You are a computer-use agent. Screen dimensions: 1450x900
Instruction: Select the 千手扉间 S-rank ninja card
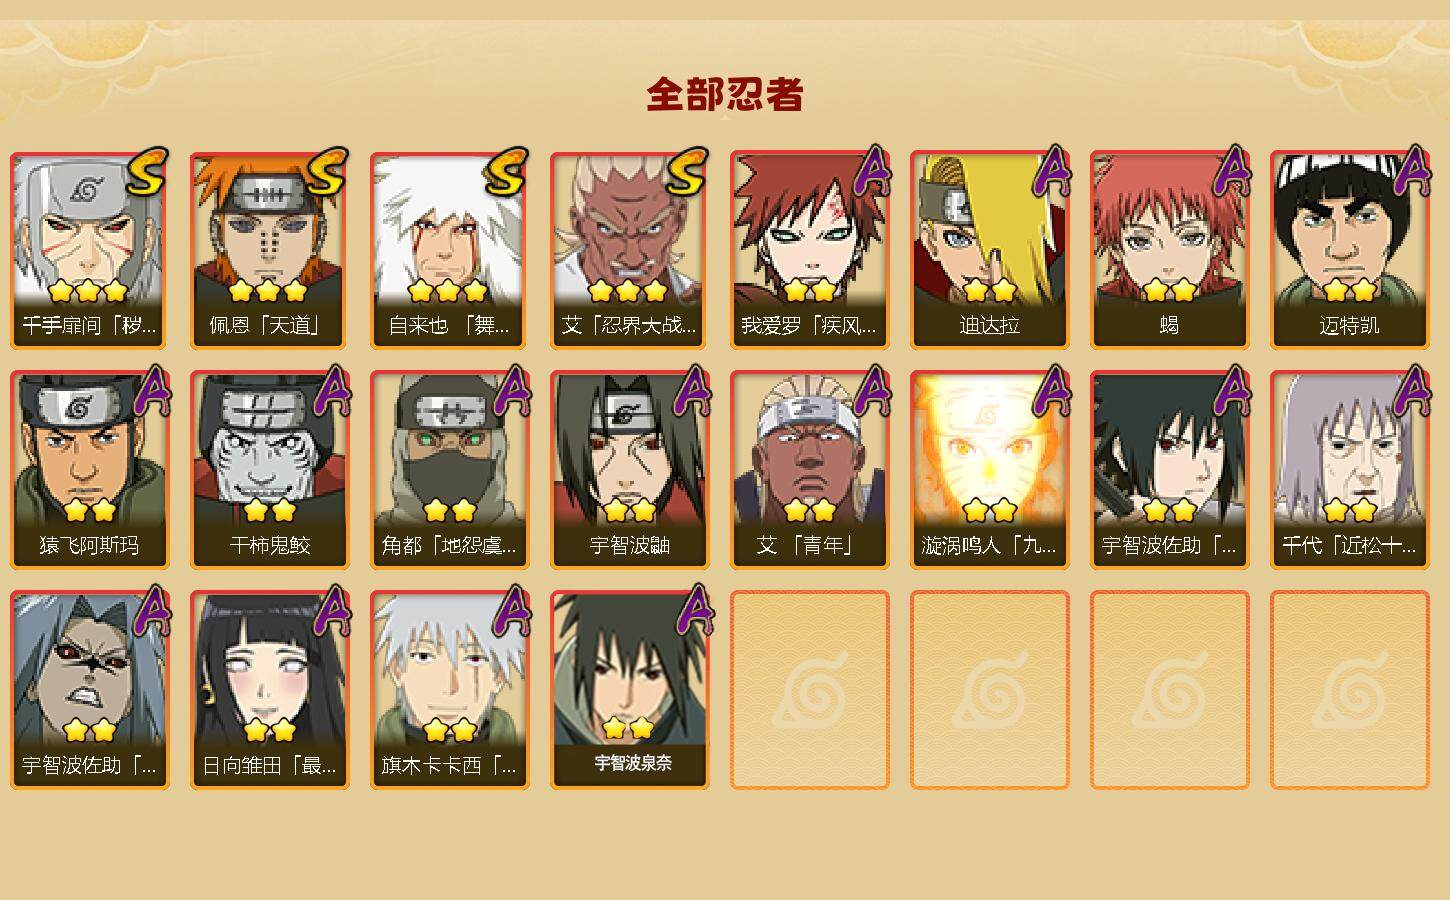tap(89, 250)
